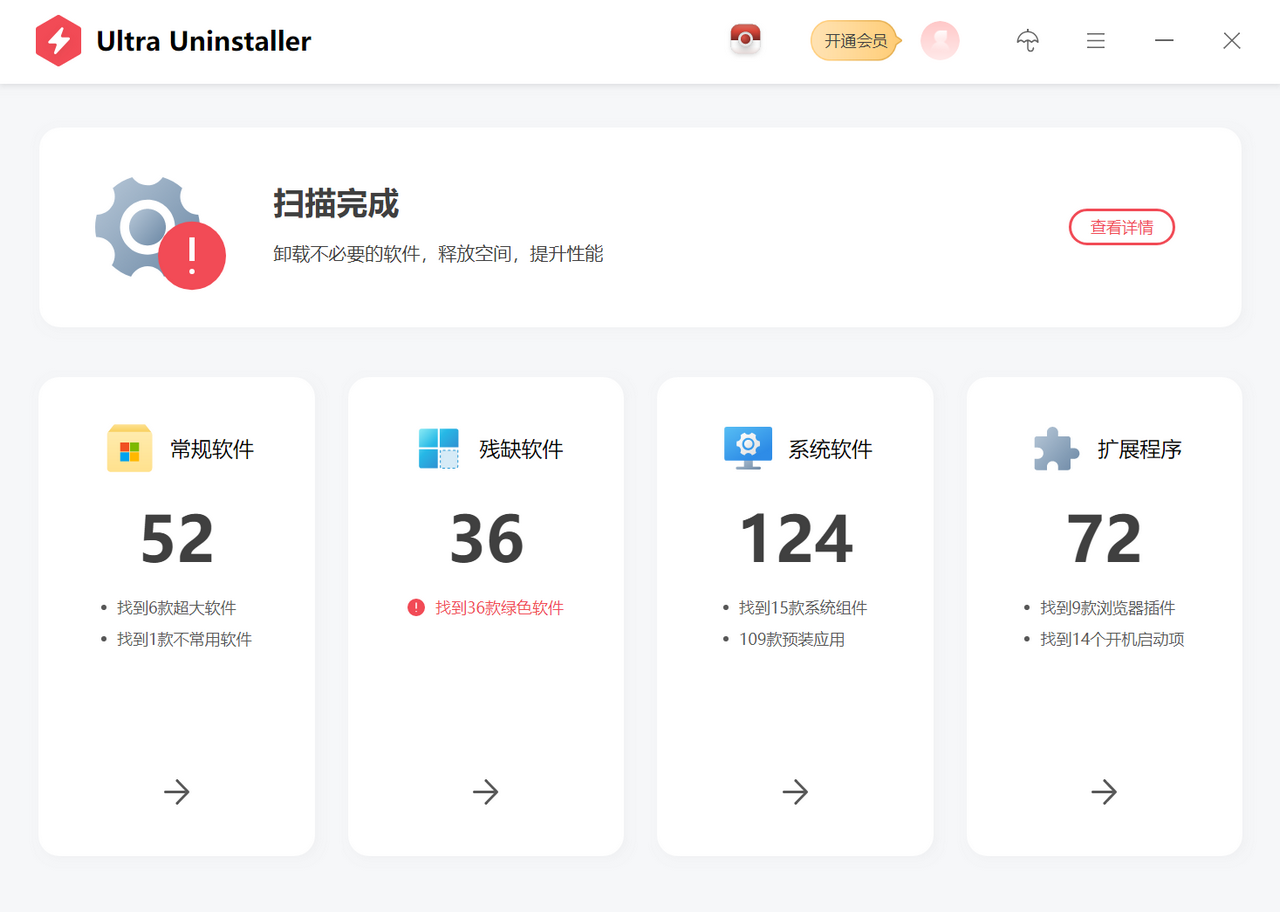Click the arrow under the 残缺软件 card

(485, 792)
